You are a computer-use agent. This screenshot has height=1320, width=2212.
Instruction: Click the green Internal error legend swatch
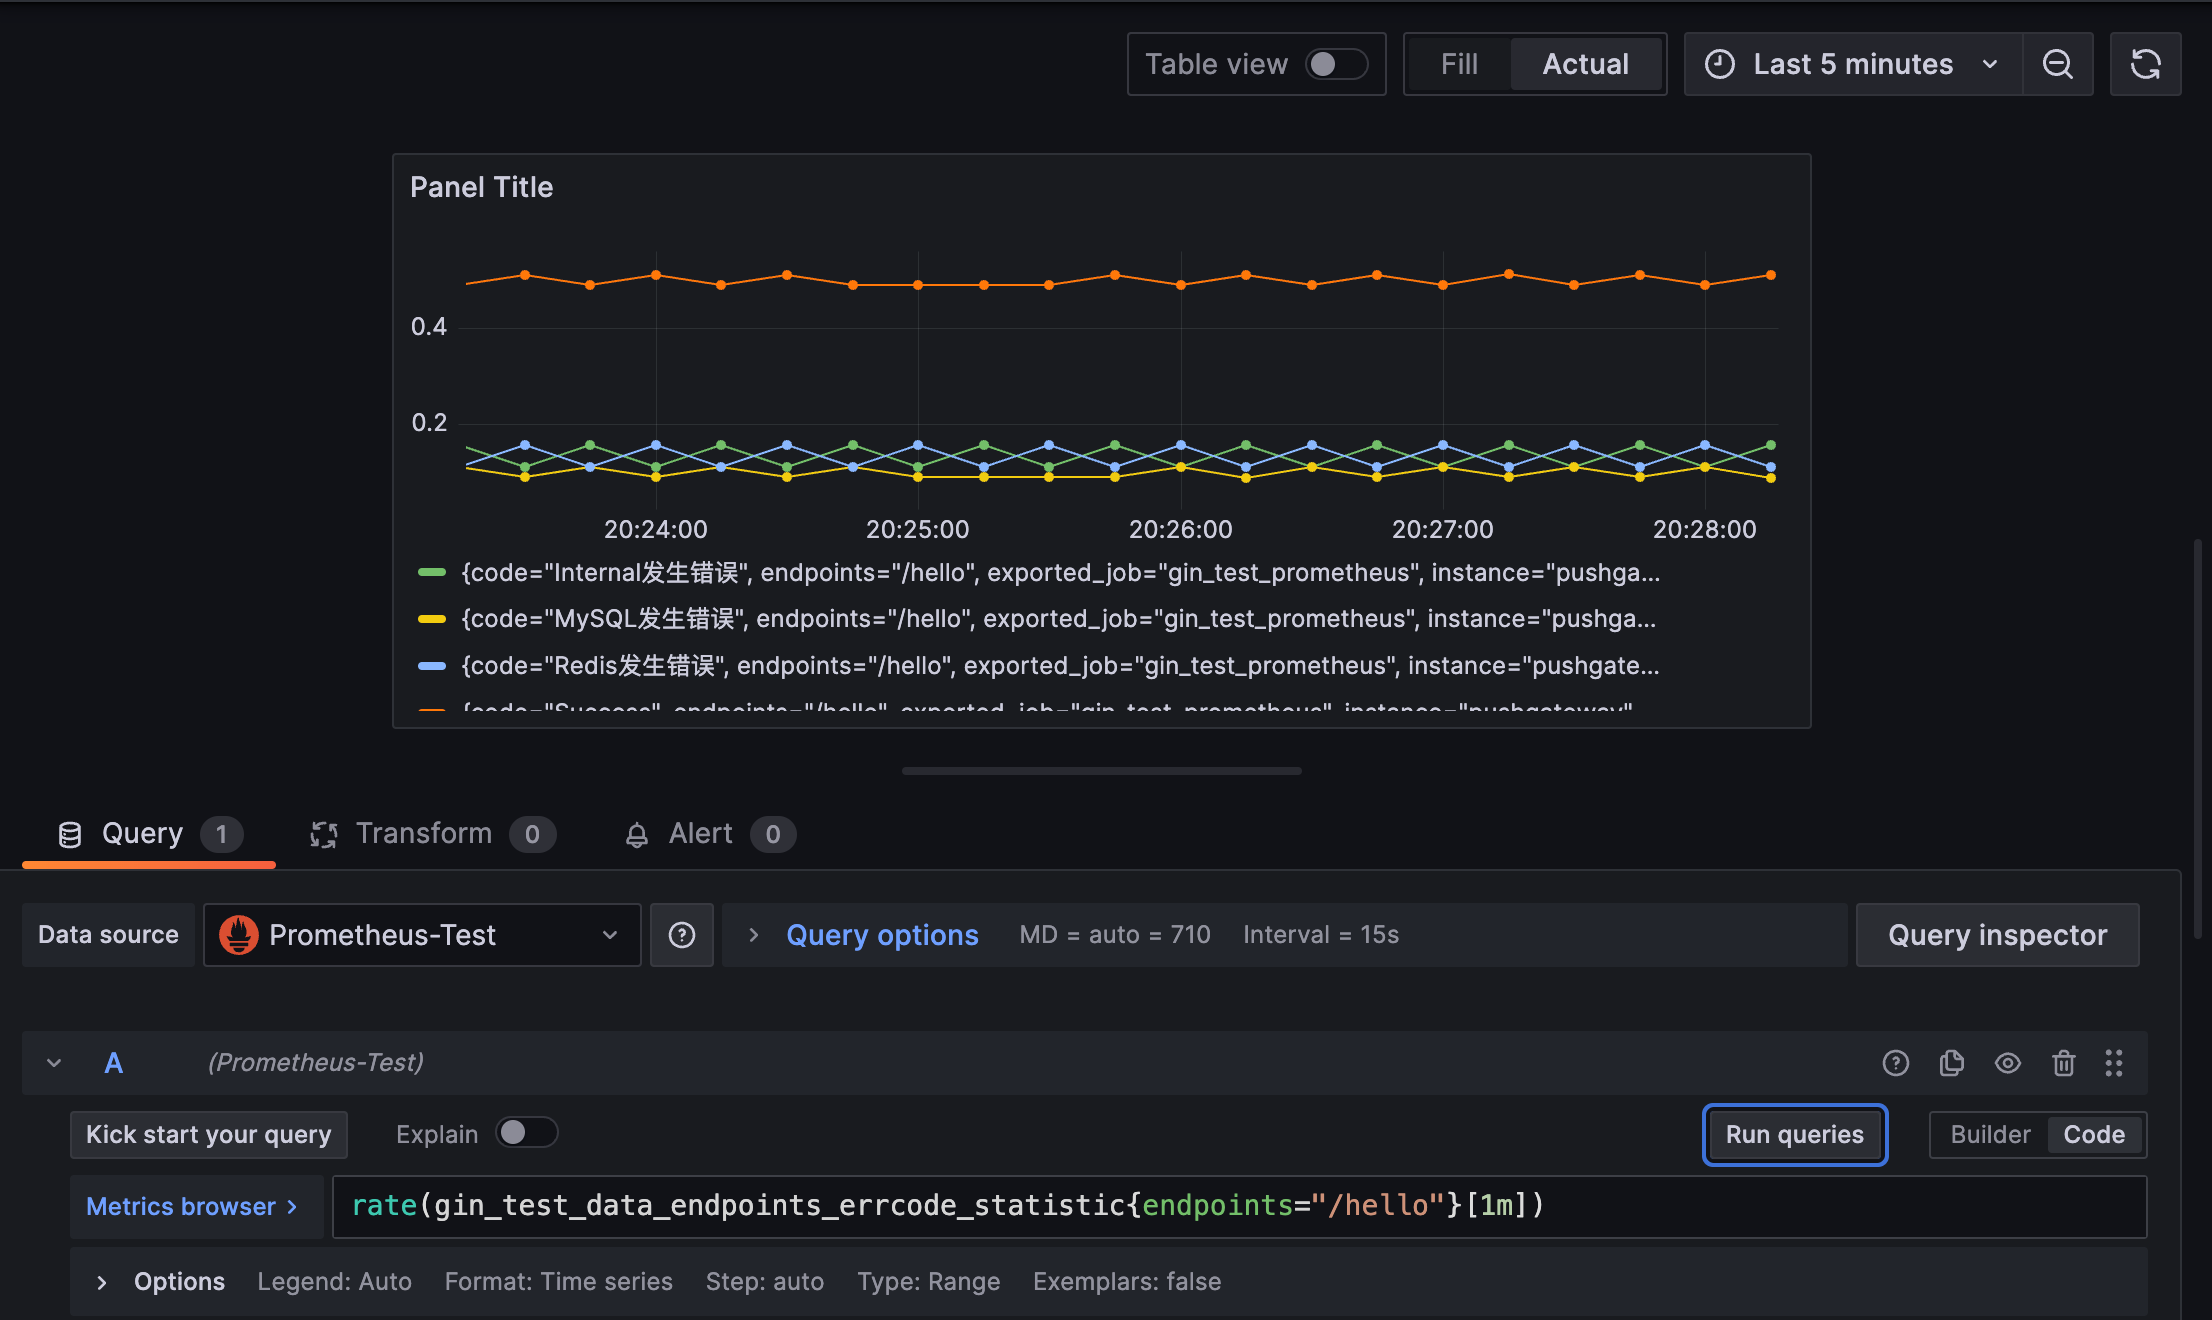click(x=431, y=573)
